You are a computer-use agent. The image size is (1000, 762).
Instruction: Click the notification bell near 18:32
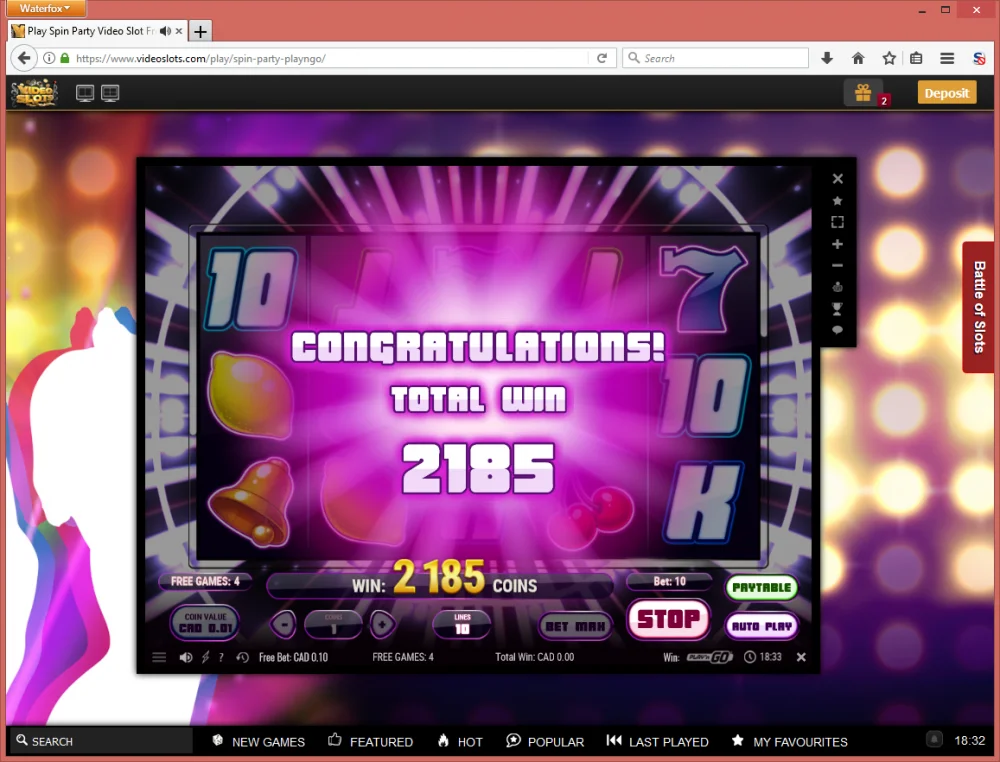[x=934, y=740]
